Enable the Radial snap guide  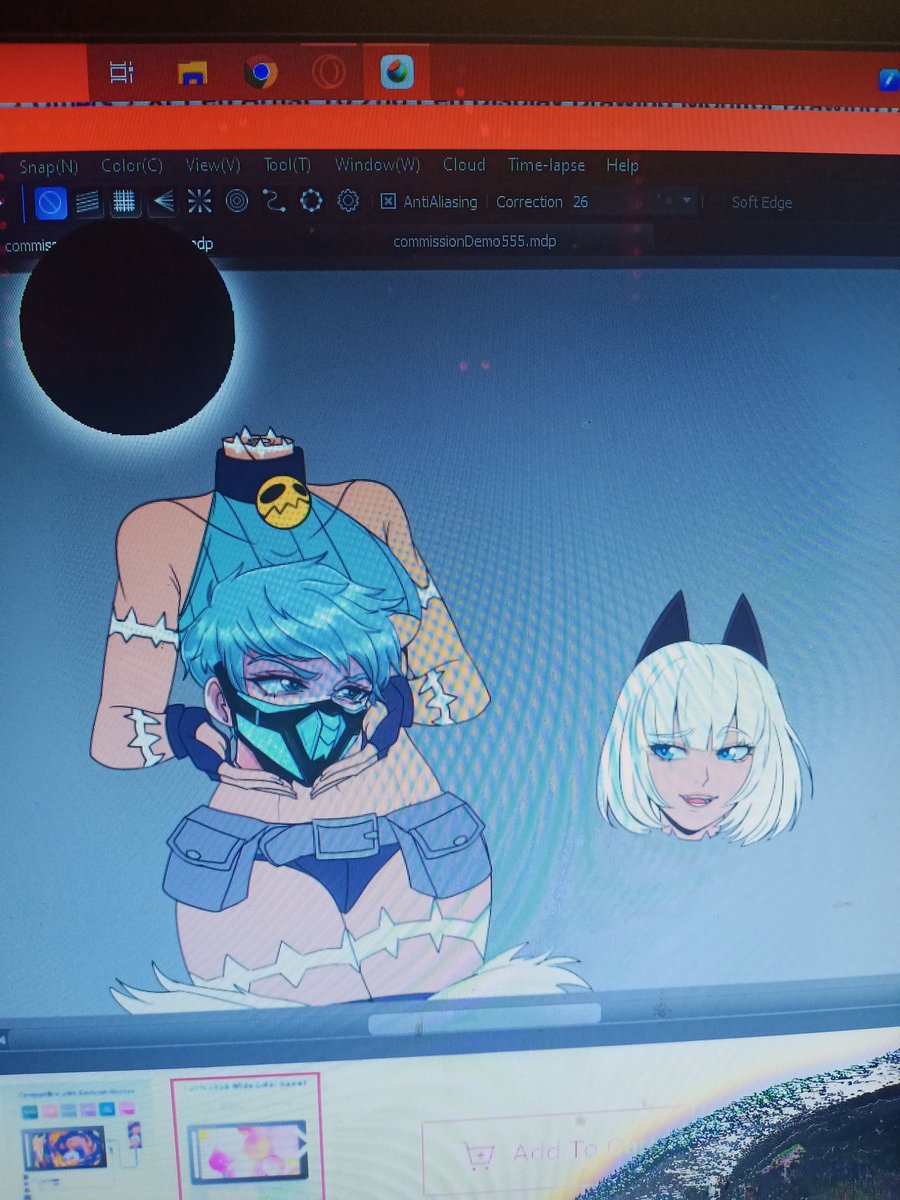199,202
